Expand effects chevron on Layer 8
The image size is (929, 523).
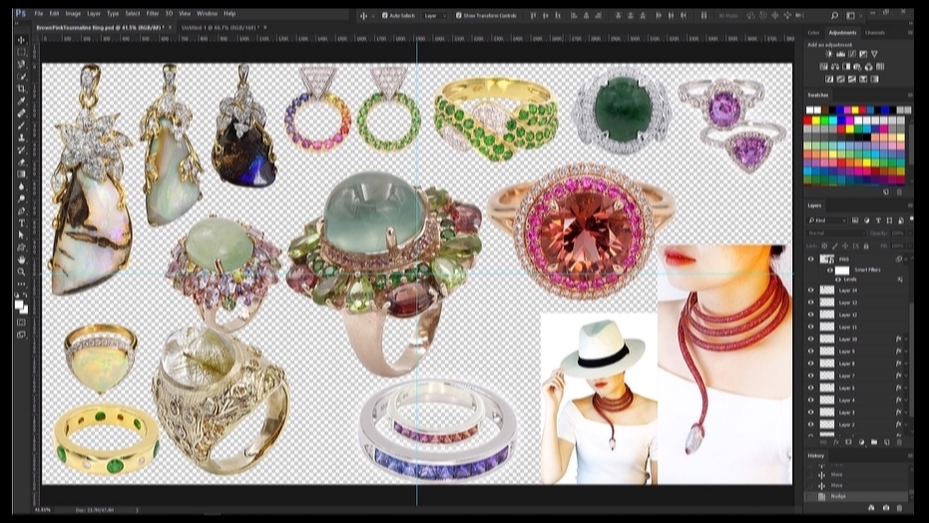(906, 364)
